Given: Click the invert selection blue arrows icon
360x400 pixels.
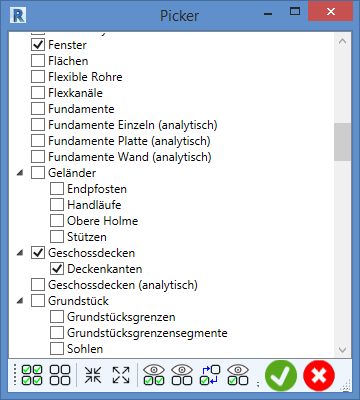Looking at the screenshot, I should [210, 375].
